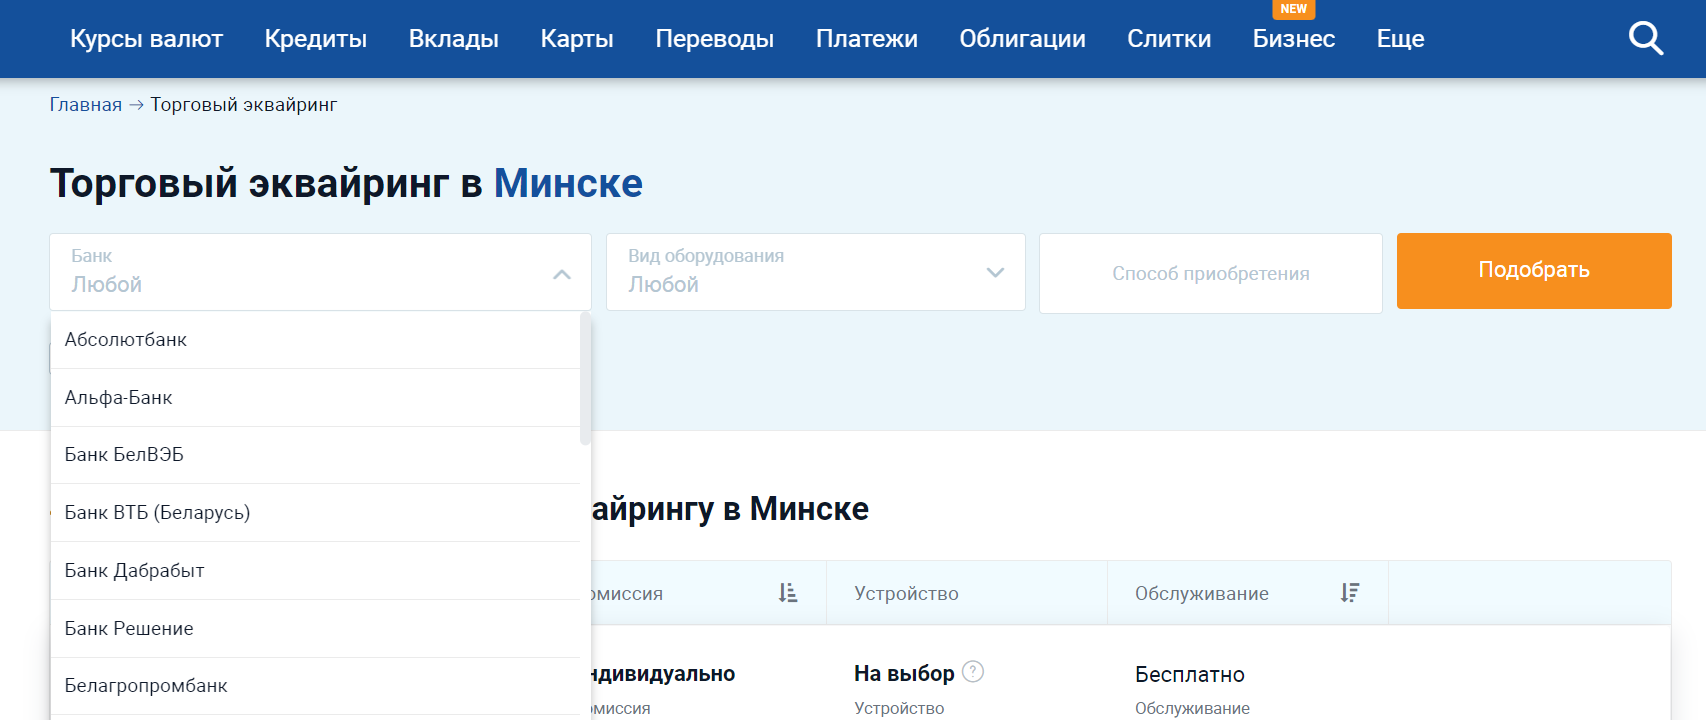This screenshot has width=1706, height=720.
Task: Select Белагропромбанк from the list
Action: tap(146, 686)
